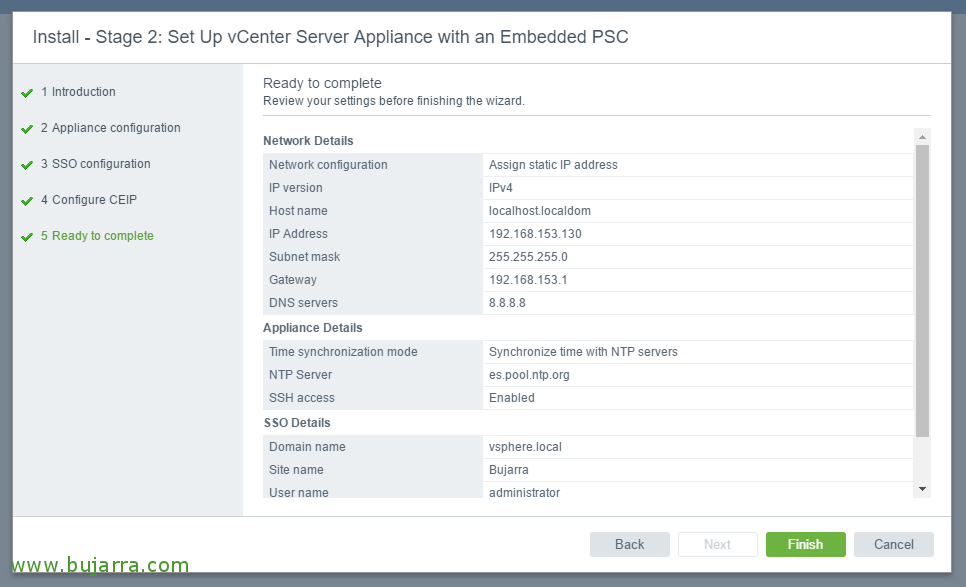Click the Gateway value 192.168.153.1
Viewport: 966px width, 587px height.
pos(528,280)
